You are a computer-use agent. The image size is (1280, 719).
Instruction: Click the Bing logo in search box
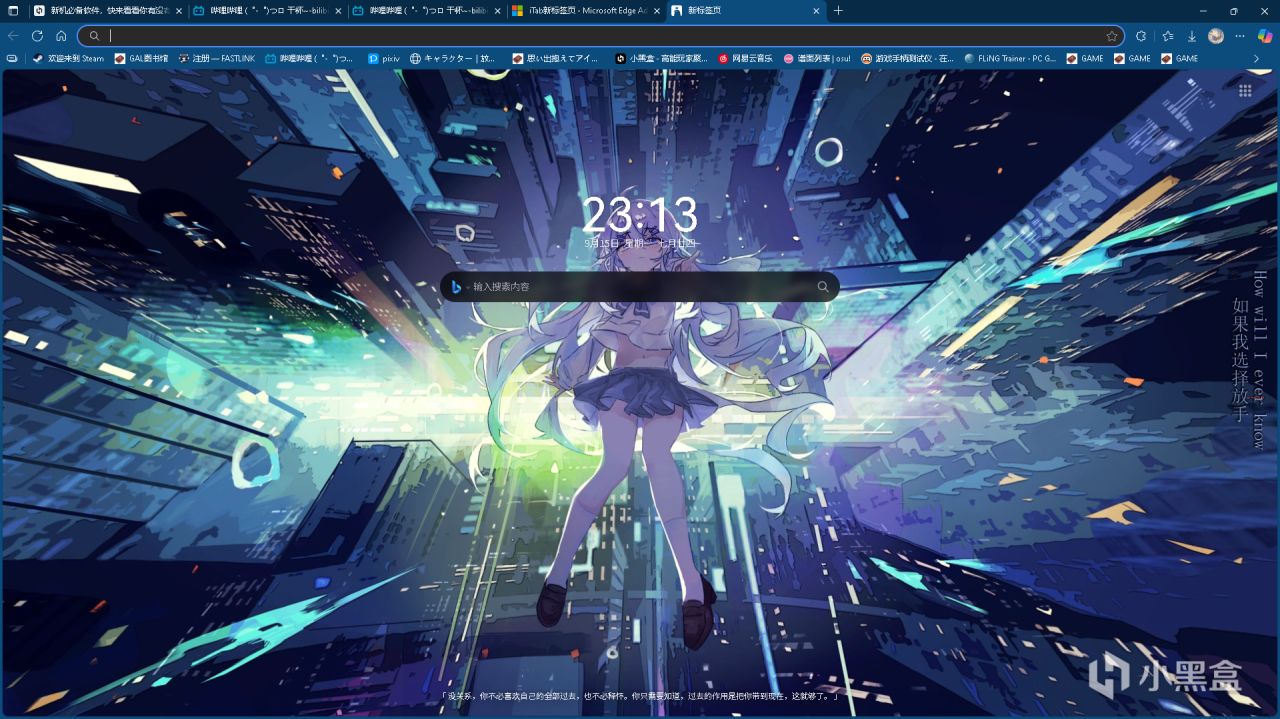(x=456, y=287)
